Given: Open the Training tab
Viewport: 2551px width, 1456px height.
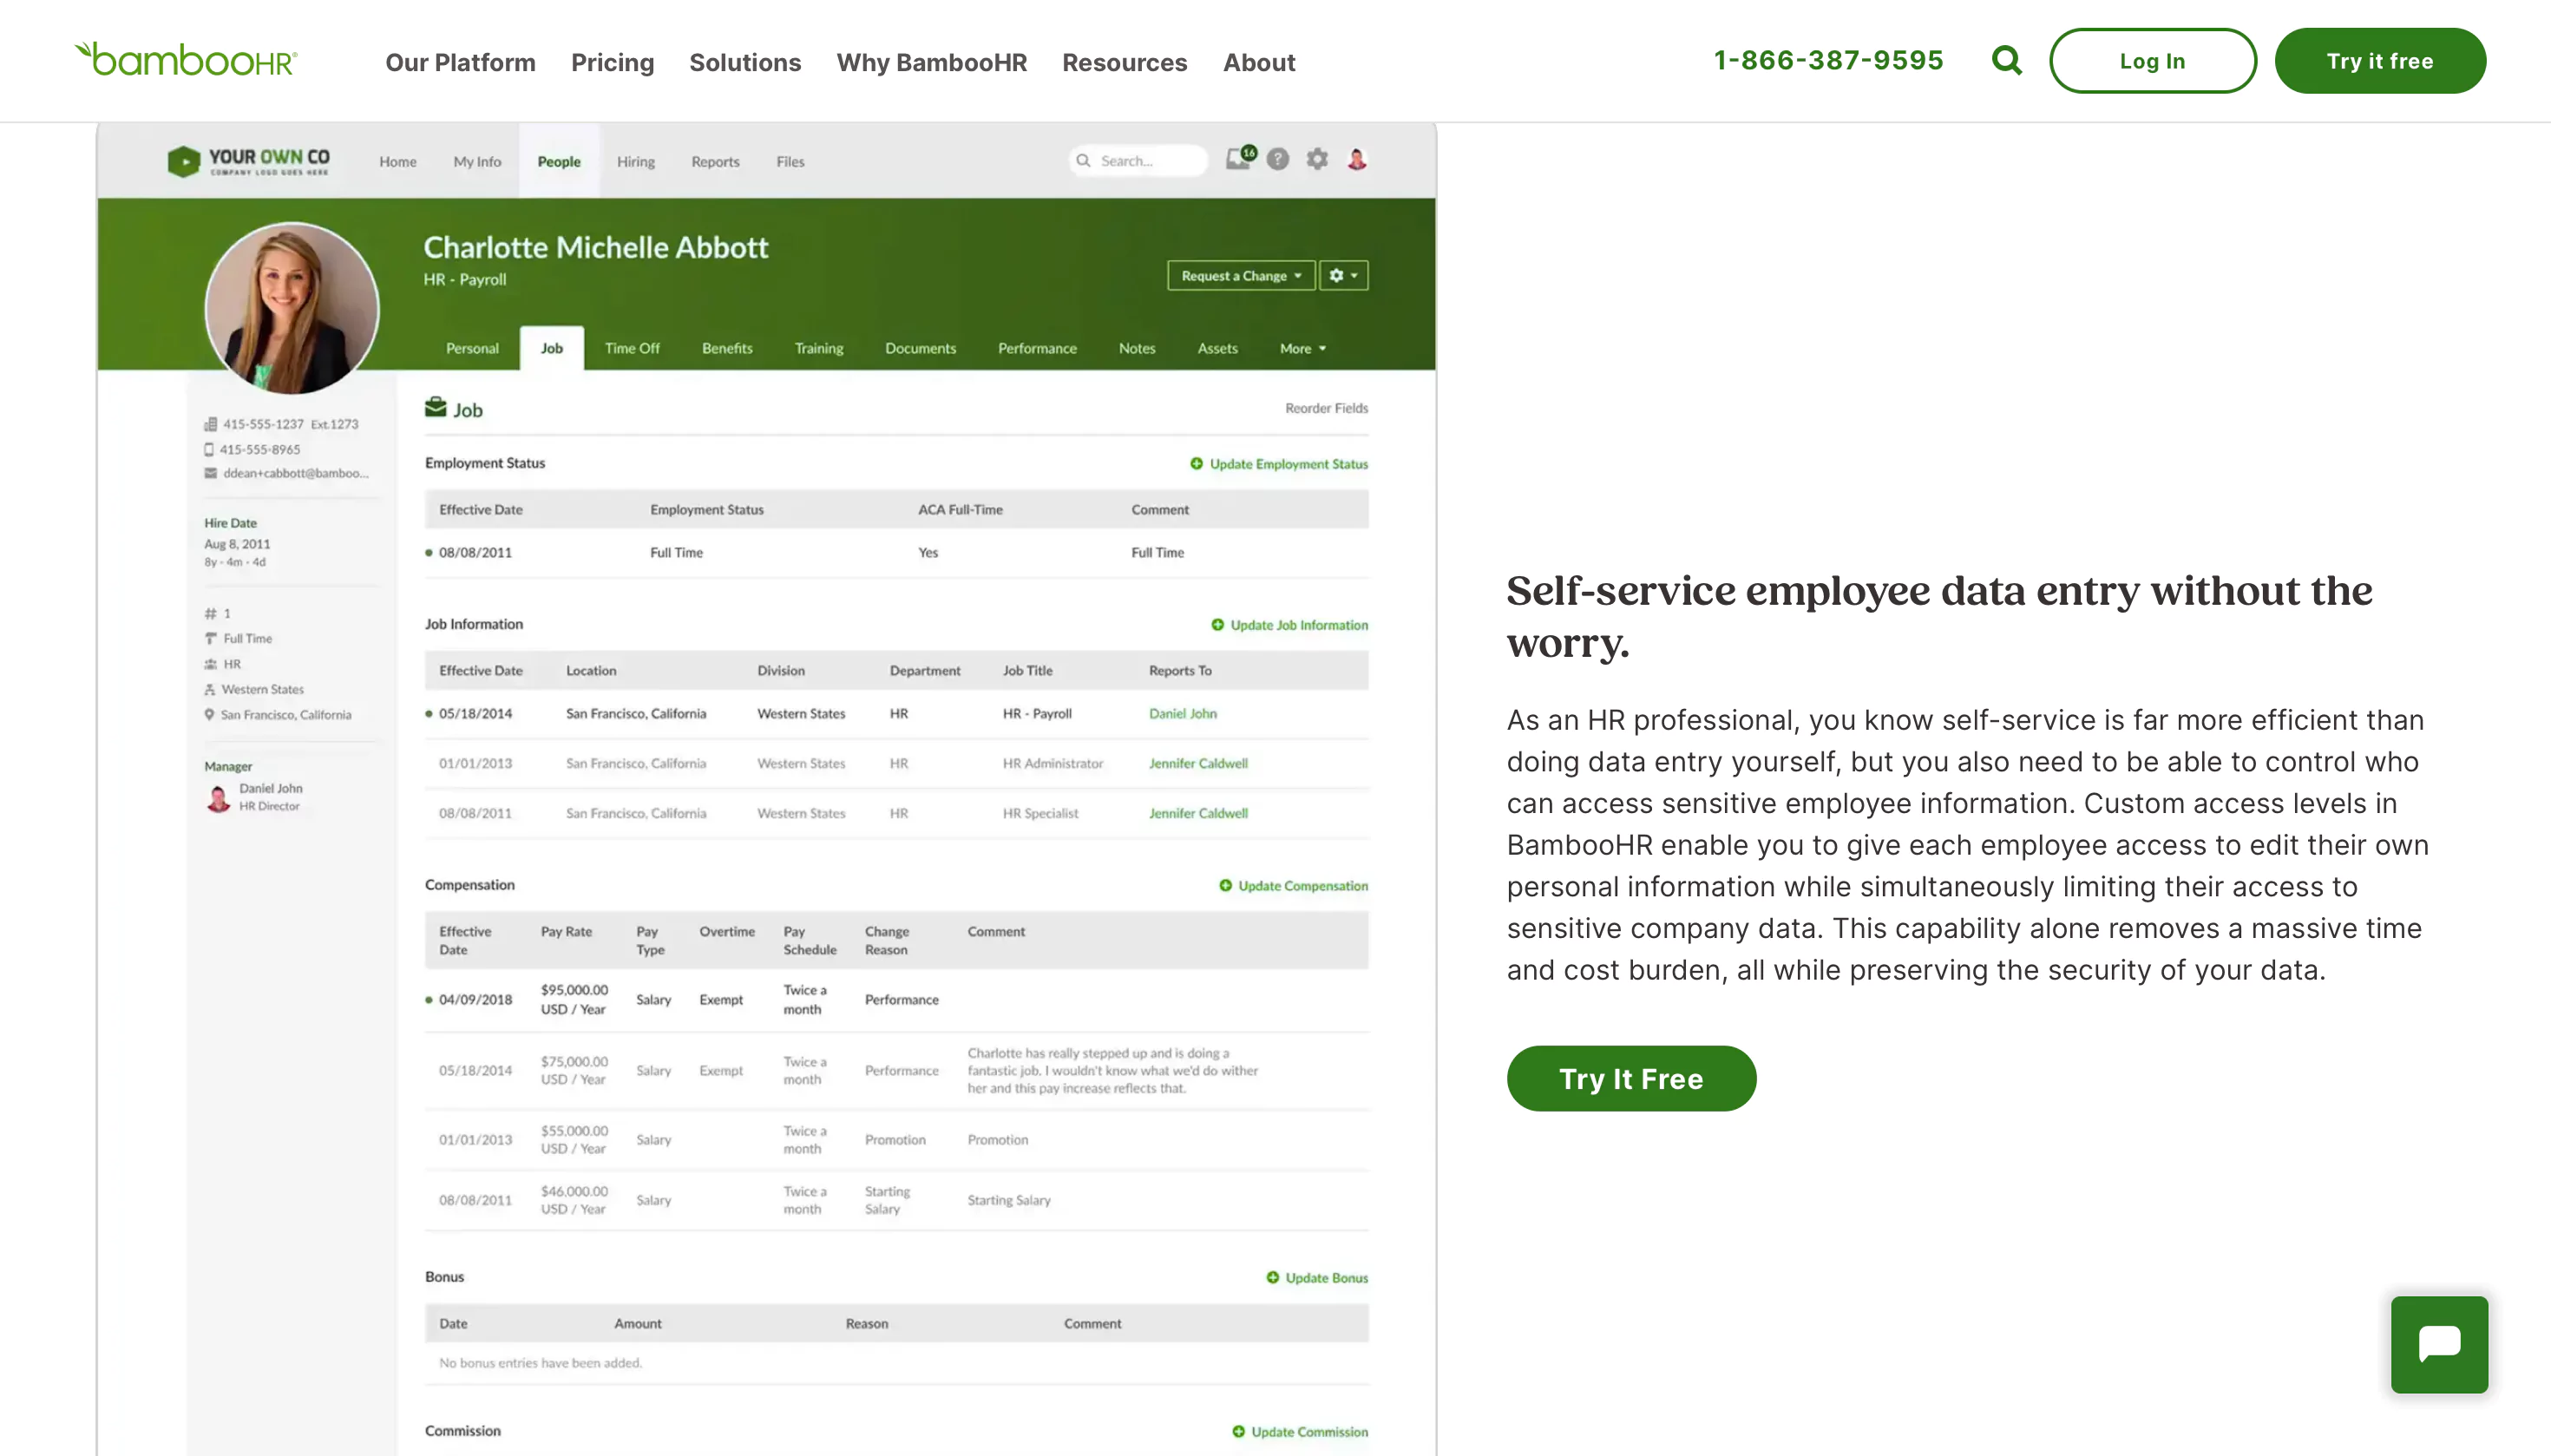Looking at the screenshot, I should [x=819, y=348].
